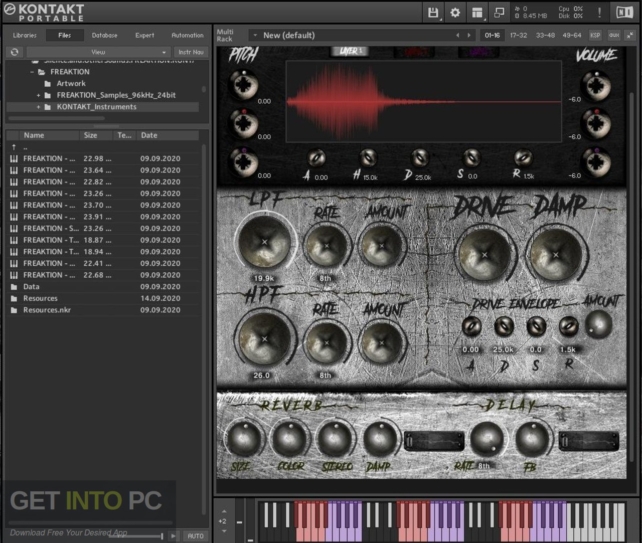
Task: Toggle the minimized rack view icon
Action: tap(499, 13)
